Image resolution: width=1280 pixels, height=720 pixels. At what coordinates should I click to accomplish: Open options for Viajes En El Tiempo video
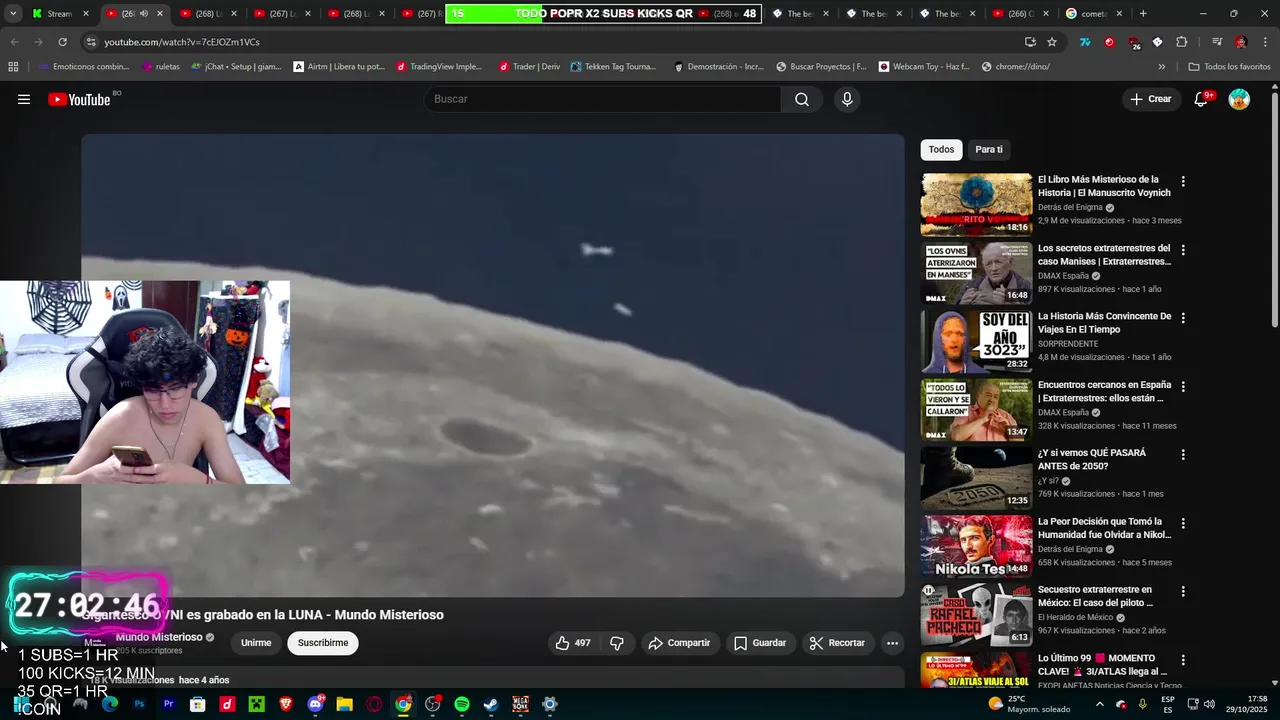pyautogui.click(x=1183, y=318)
